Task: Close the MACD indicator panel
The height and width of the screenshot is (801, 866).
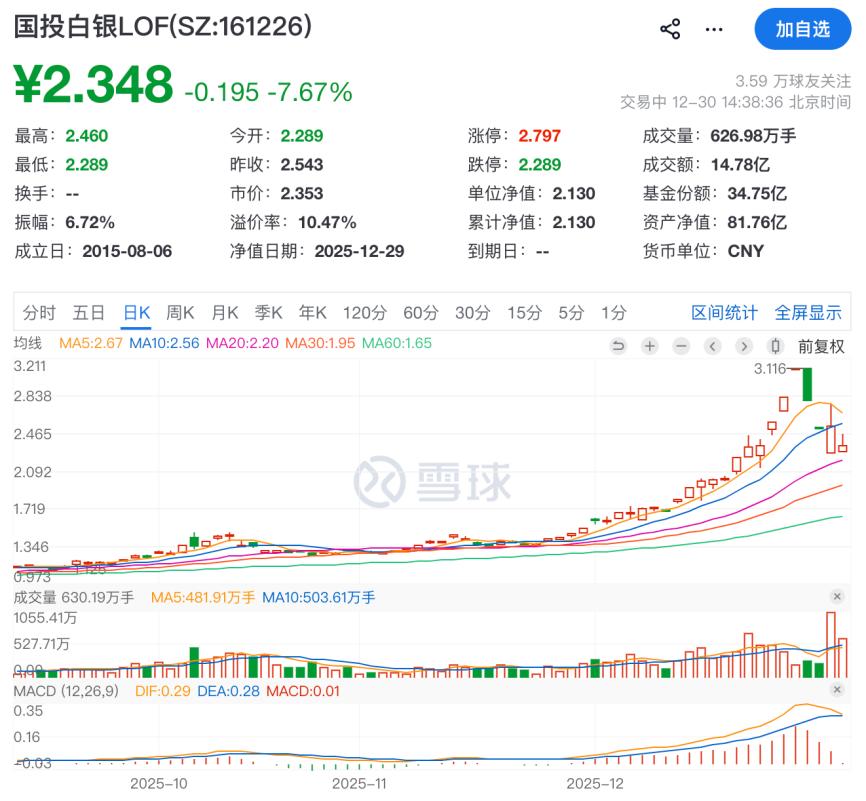Action: [x=838, y=688]
